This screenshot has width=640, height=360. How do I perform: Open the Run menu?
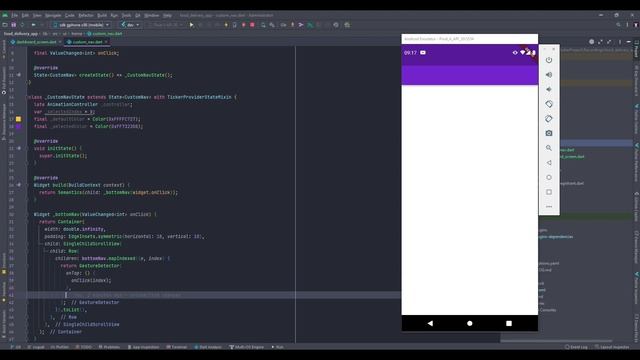point(114,16)
